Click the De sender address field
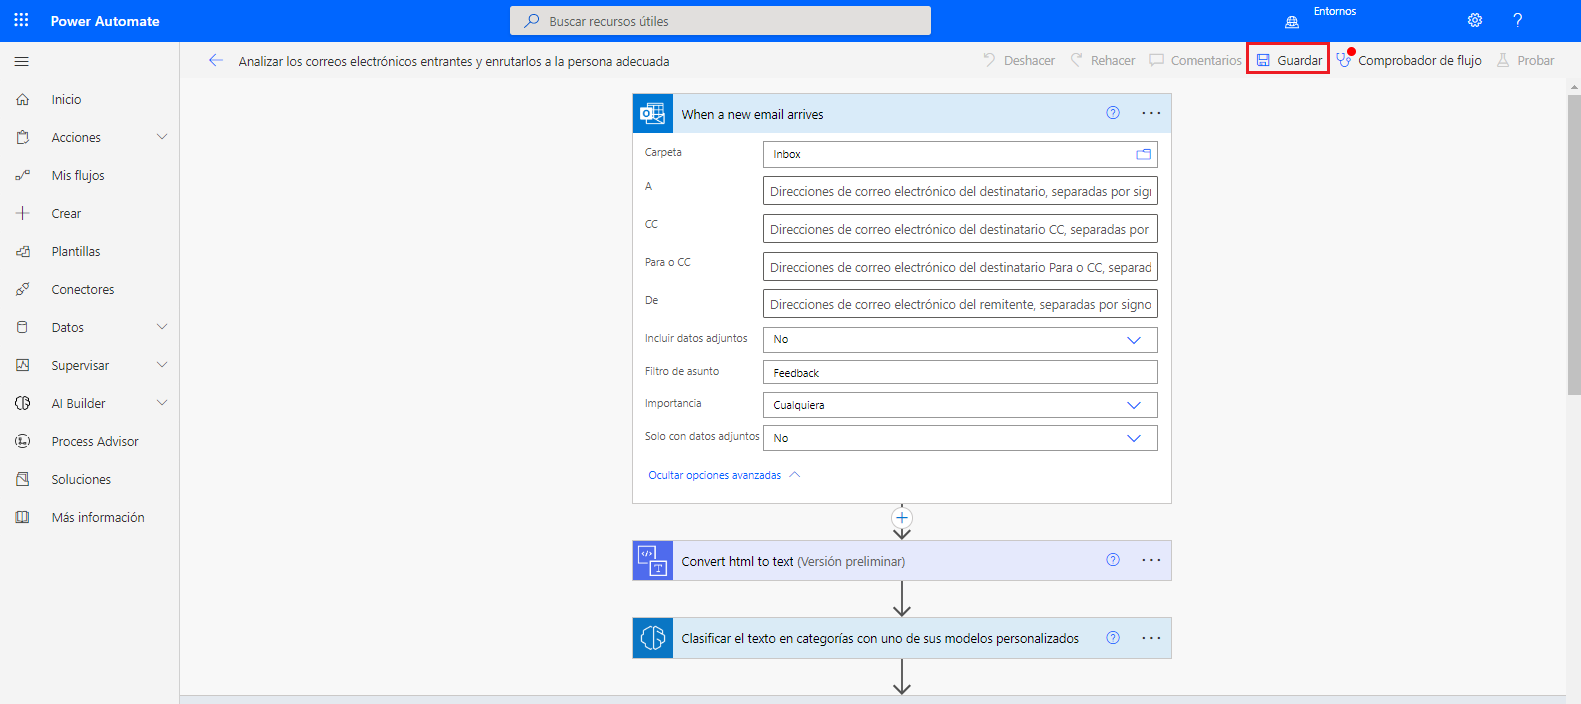 point(960,304)
